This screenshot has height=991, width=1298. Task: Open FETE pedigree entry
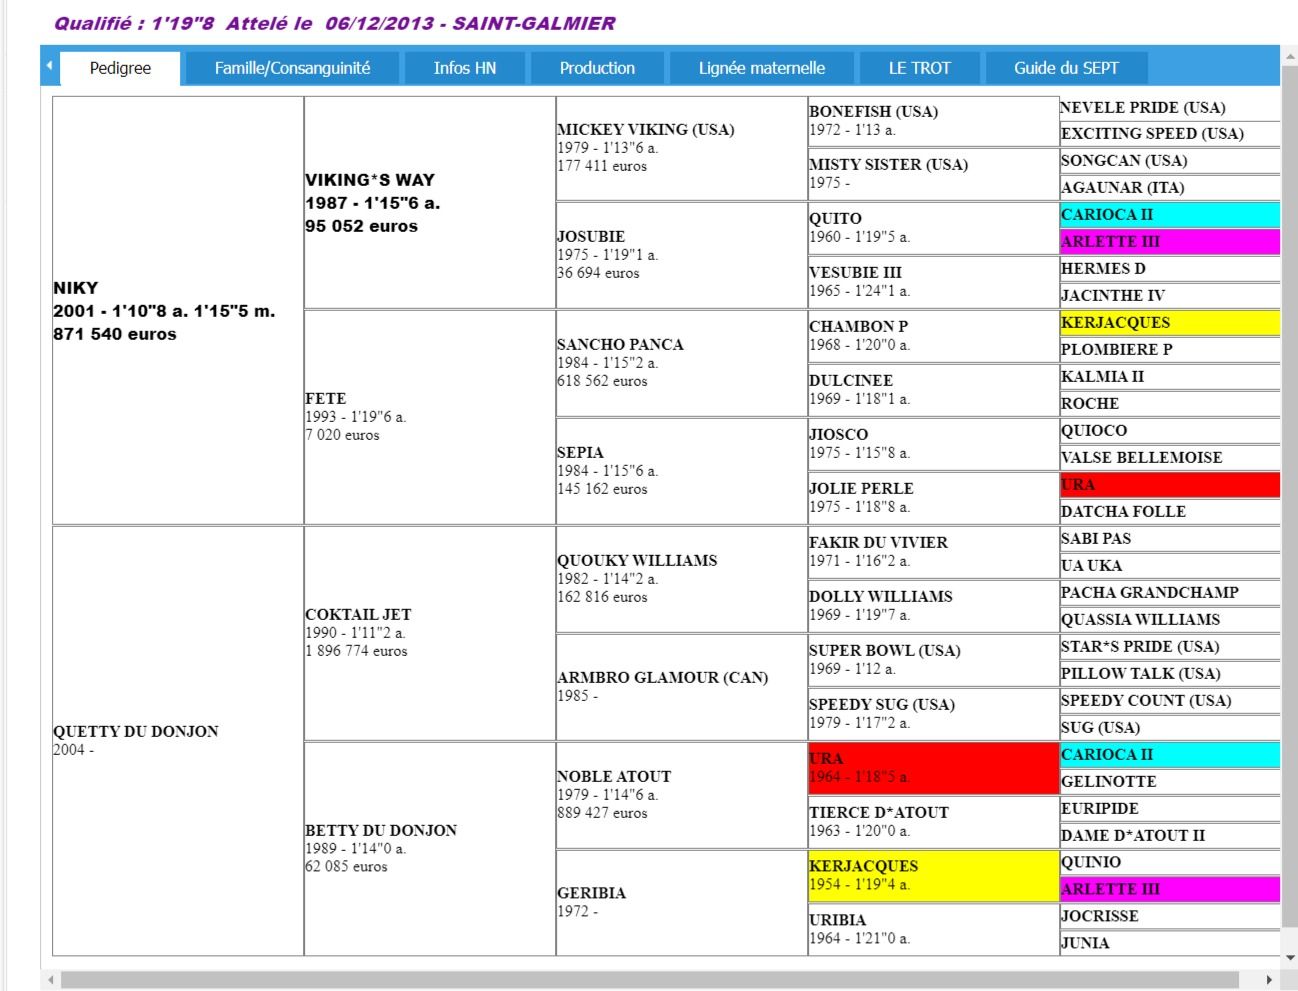(x=430, y=417)
